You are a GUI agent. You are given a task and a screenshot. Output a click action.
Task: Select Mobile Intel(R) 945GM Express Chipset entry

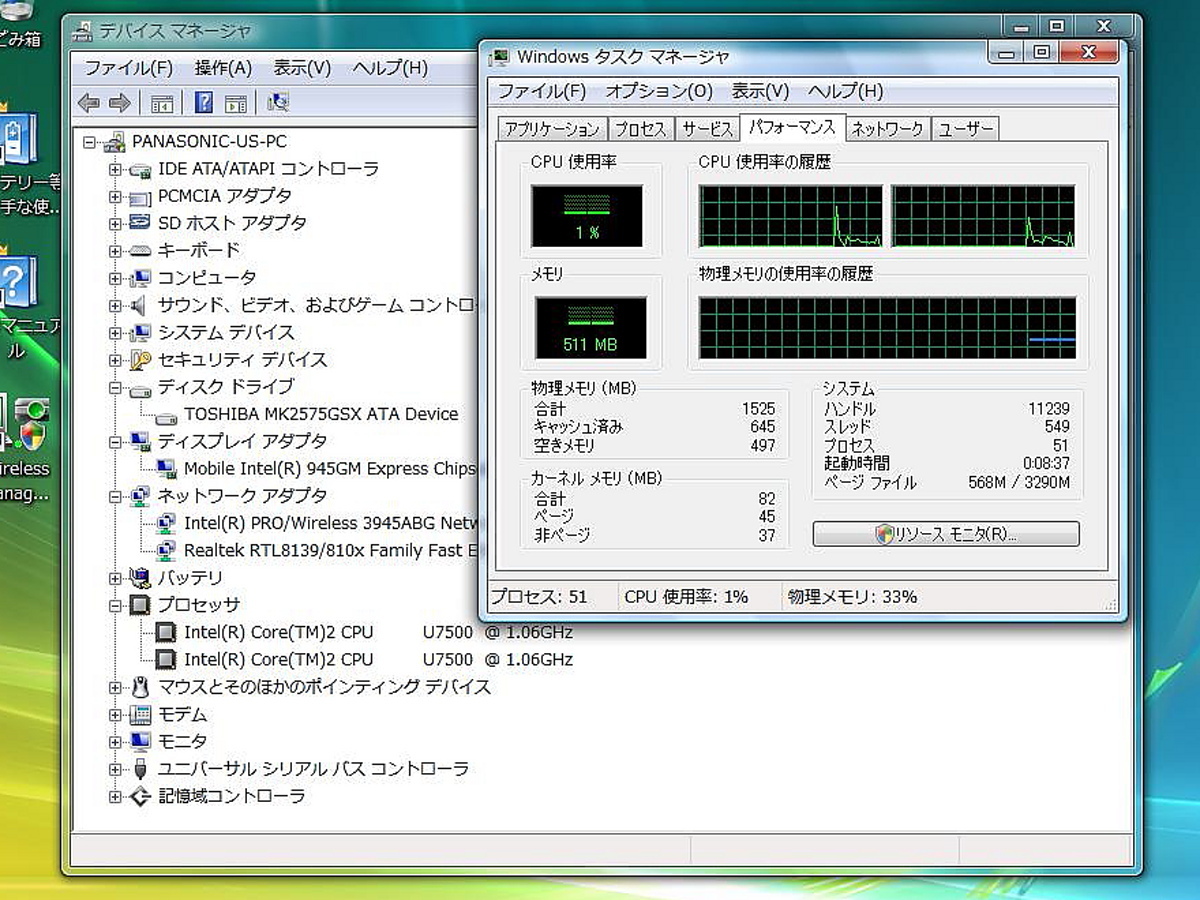(329, 468)
